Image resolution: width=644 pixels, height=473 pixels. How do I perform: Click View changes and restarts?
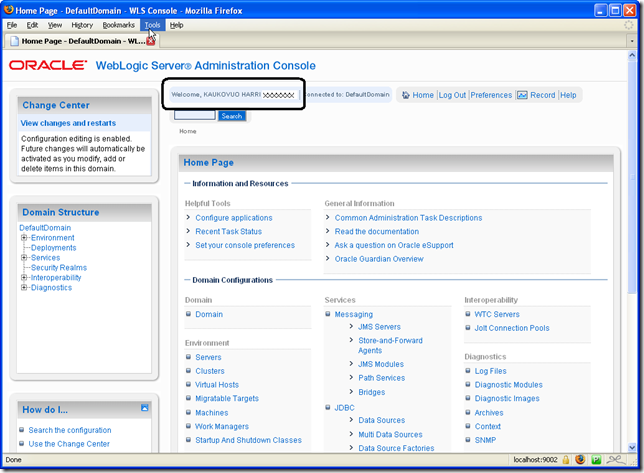(x=68, y=123)
